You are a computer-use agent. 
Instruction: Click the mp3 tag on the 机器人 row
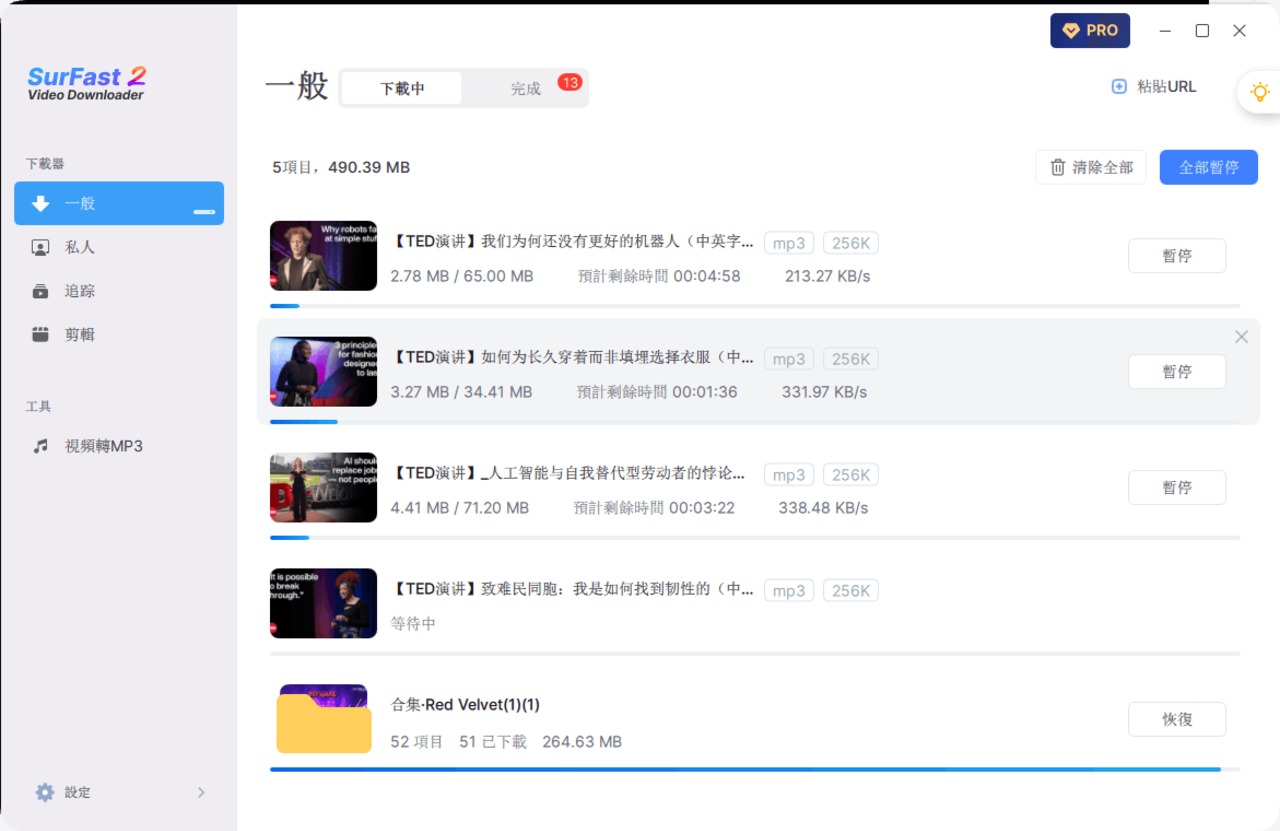pos(789,243)
